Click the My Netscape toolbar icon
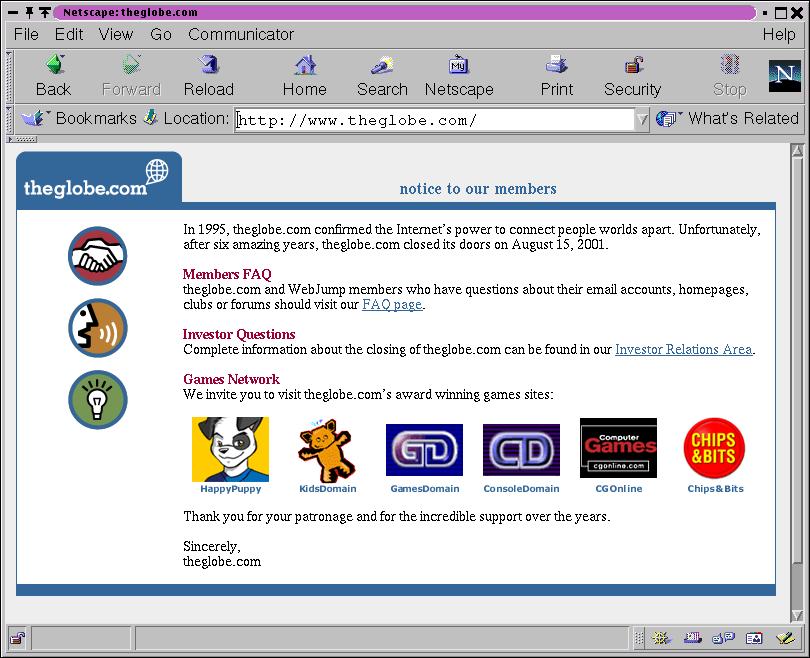 coord(459,67)
